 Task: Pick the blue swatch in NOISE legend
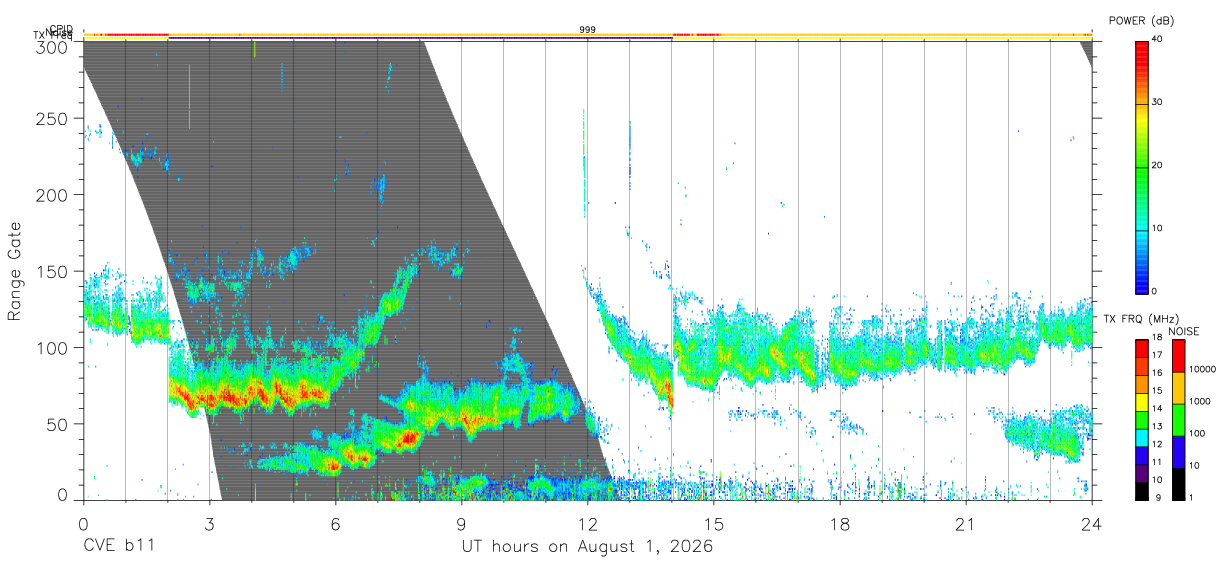point(1178,452)
